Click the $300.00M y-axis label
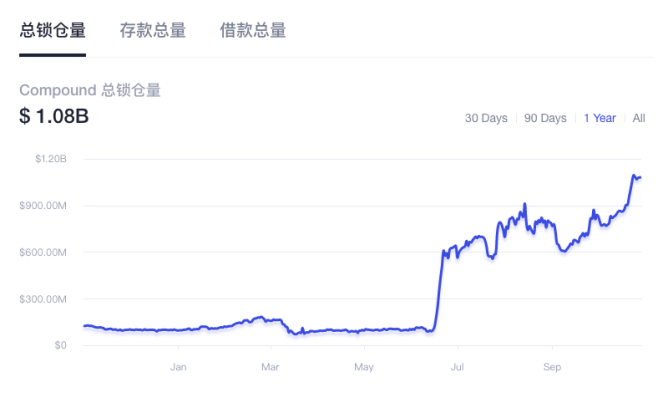Viewport: 668px width, 408px height. coord(43,299)
